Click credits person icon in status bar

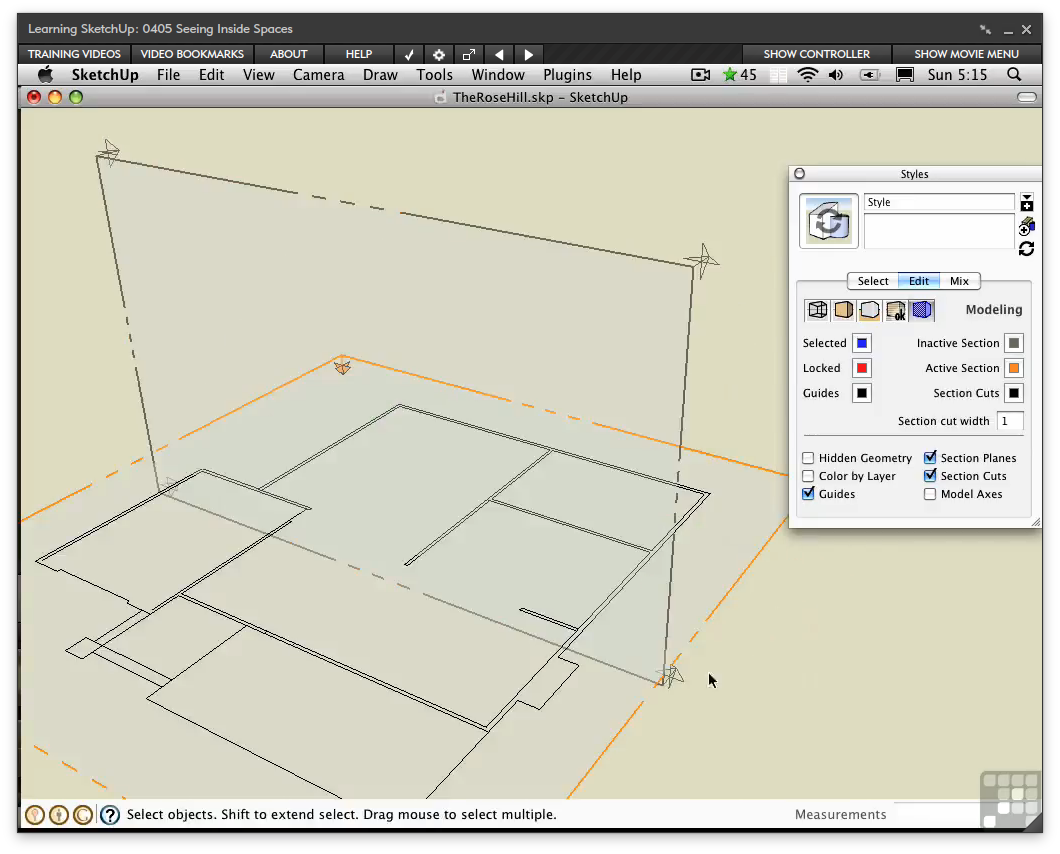pyautogui.click(x=59, y=815)
